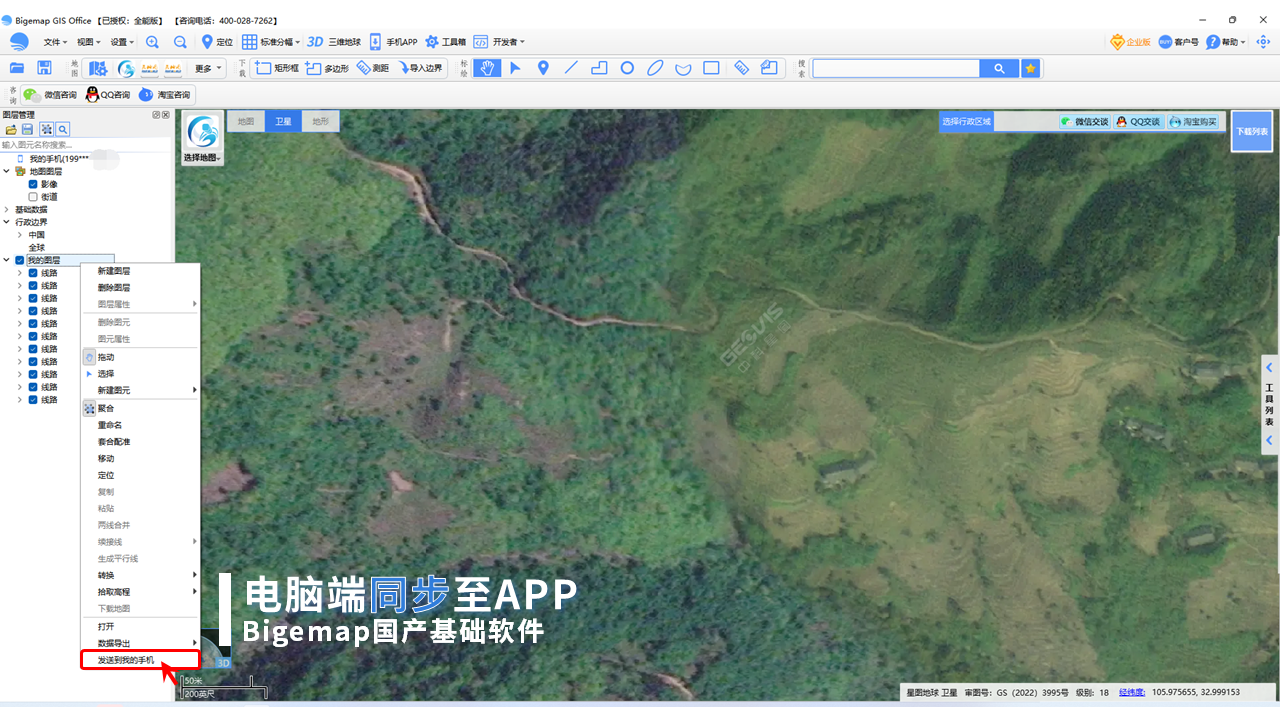Click the 微信咨询 button
Image resolution: width=1280 pixels, height=720 pixels.
click(51, 95)
